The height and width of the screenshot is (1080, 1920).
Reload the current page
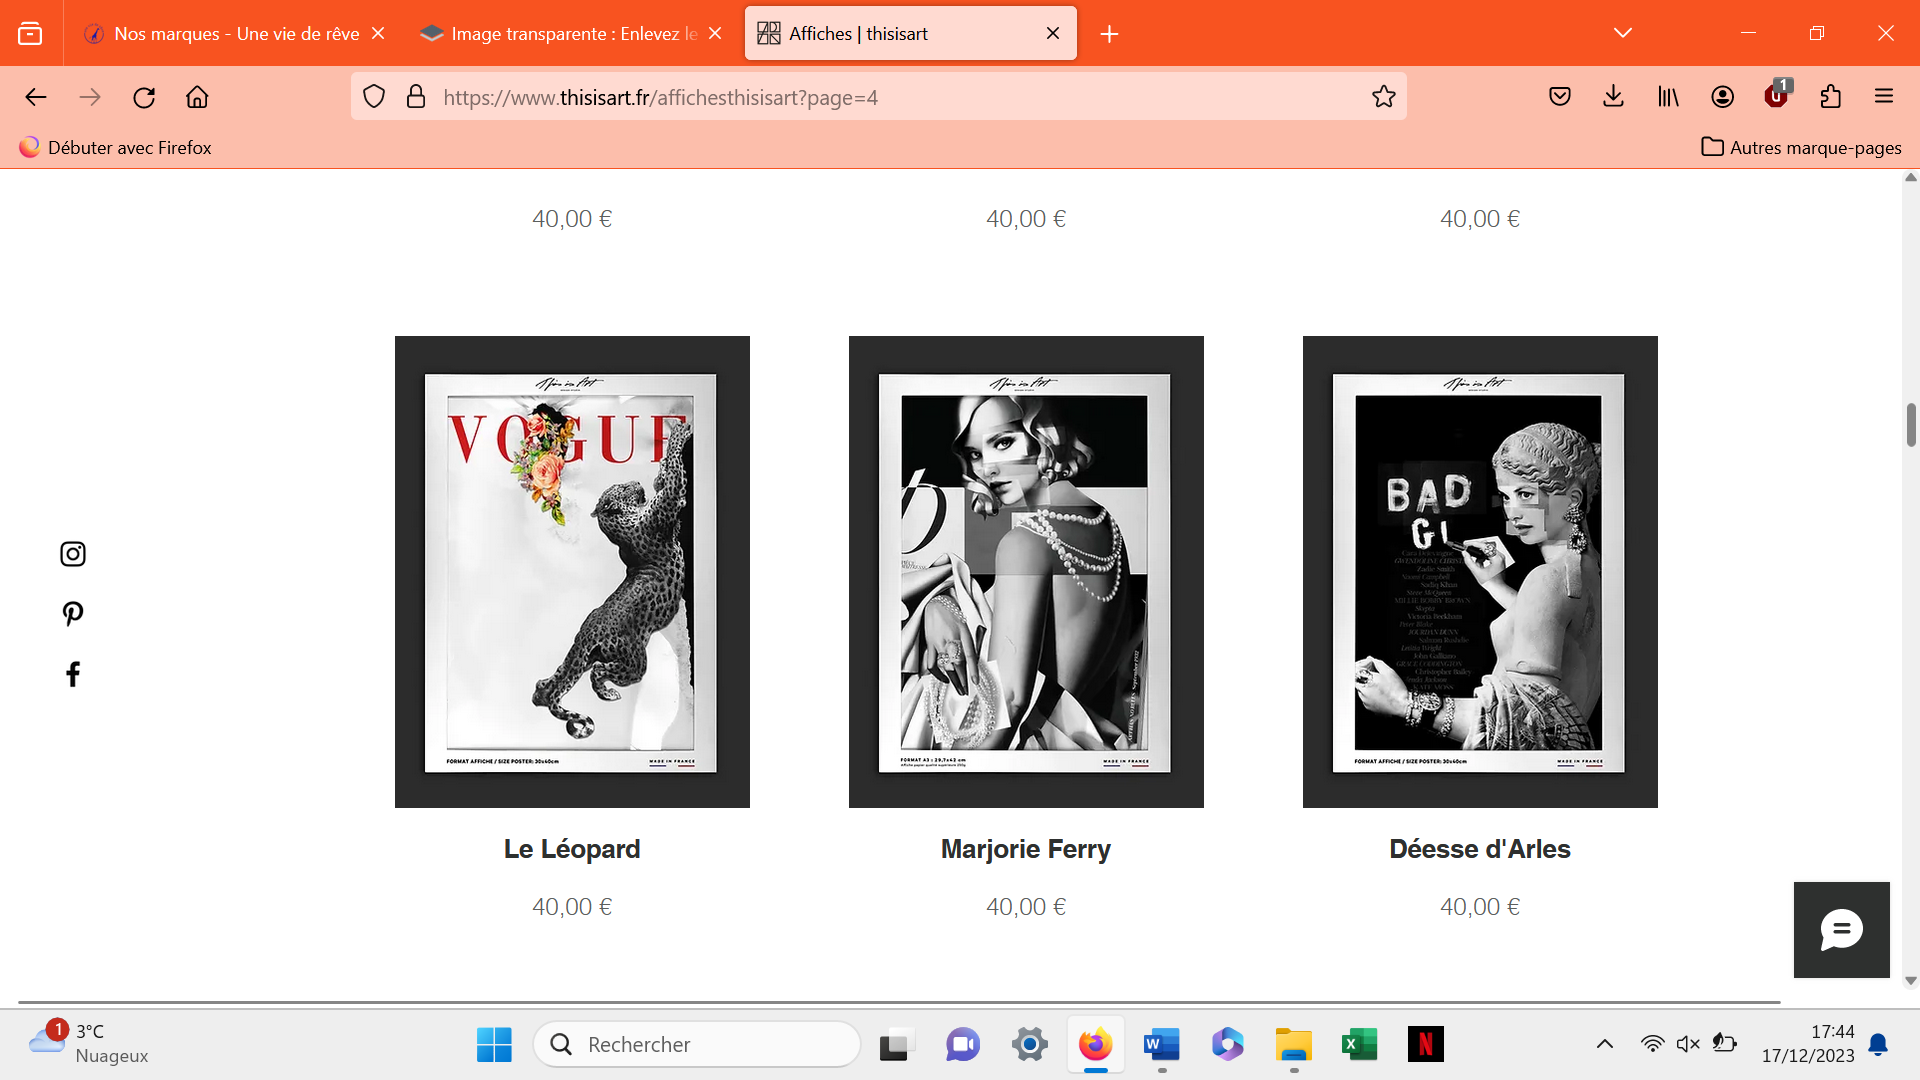144,97
